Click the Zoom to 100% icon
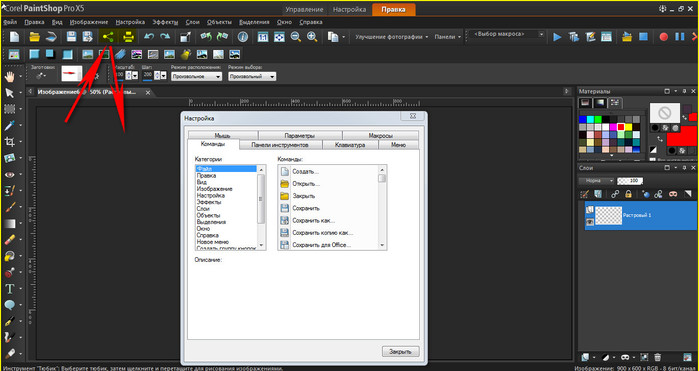The width and height of the screenshot is (699, 371). click(263, 37)
